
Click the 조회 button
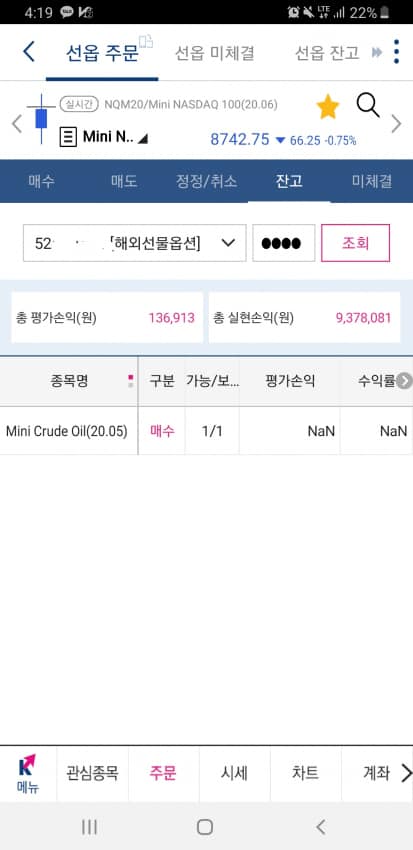tap(356, 243)
